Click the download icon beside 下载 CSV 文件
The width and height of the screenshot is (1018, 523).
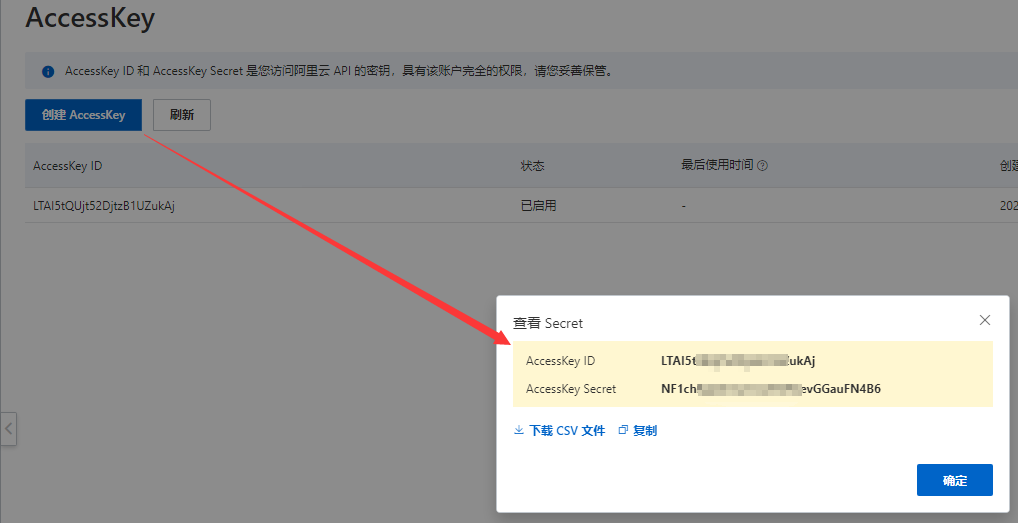[519, 430]
